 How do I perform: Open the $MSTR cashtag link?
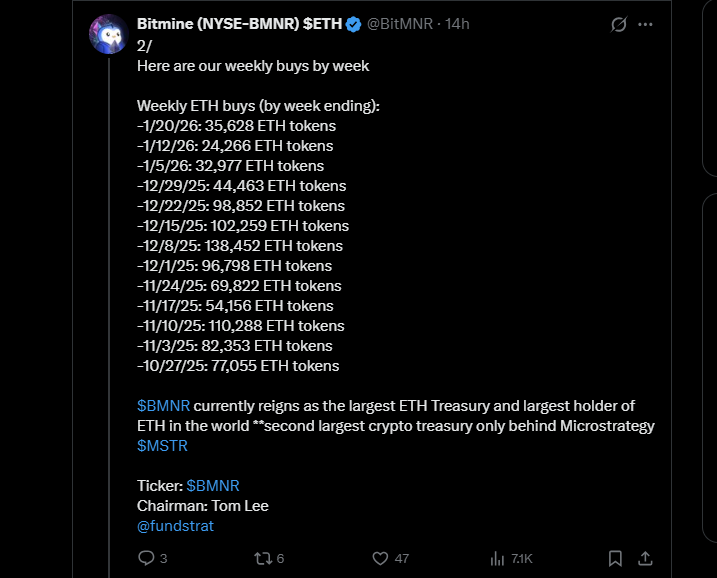[x=162, y=446]
